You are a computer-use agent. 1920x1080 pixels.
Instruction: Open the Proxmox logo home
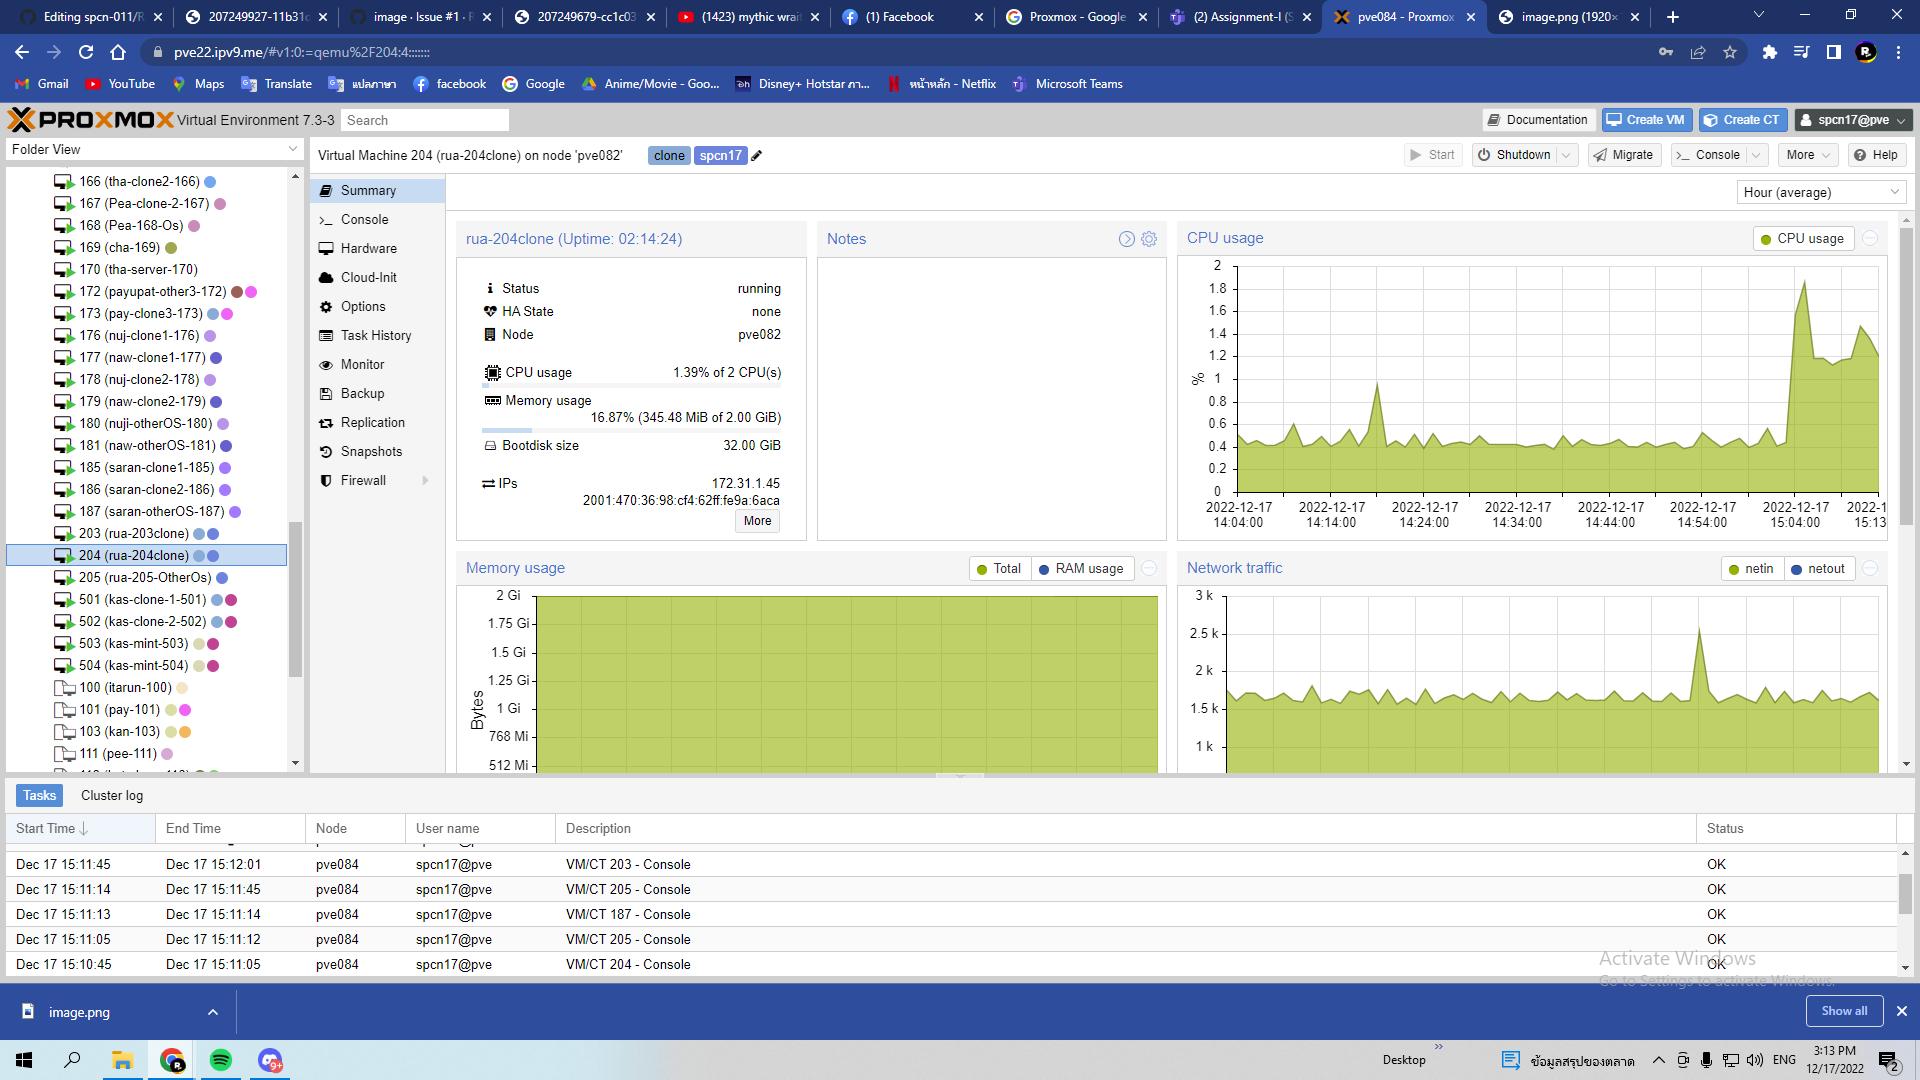(x=91, y=120)
